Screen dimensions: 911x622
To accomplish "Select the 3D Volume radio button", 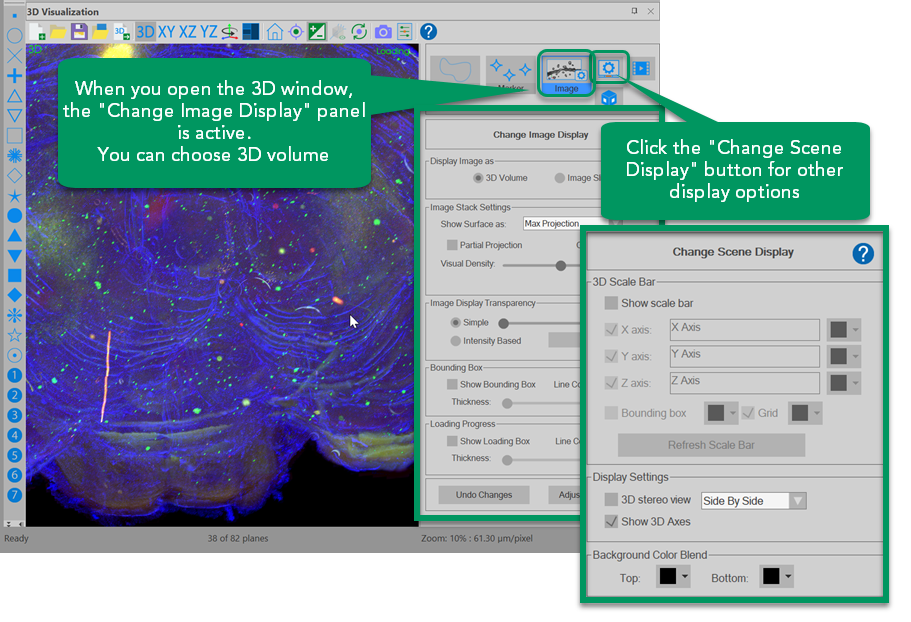I will point(479,178).
